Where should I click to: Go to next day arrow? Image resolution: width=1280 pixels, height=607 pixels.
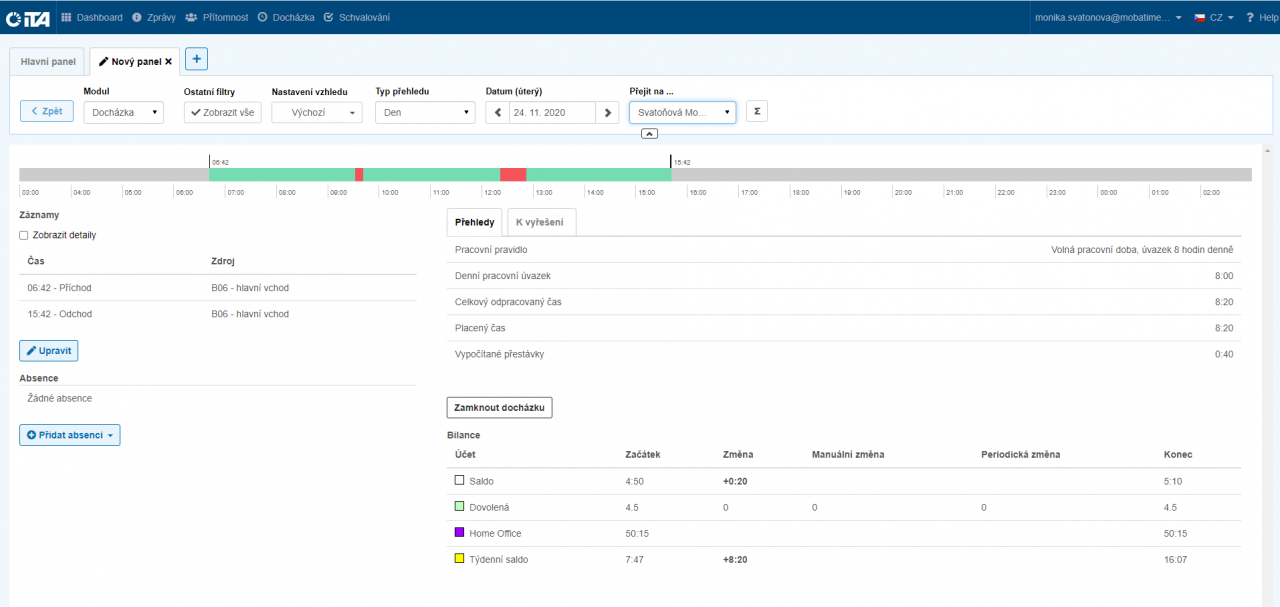[608, 113]
